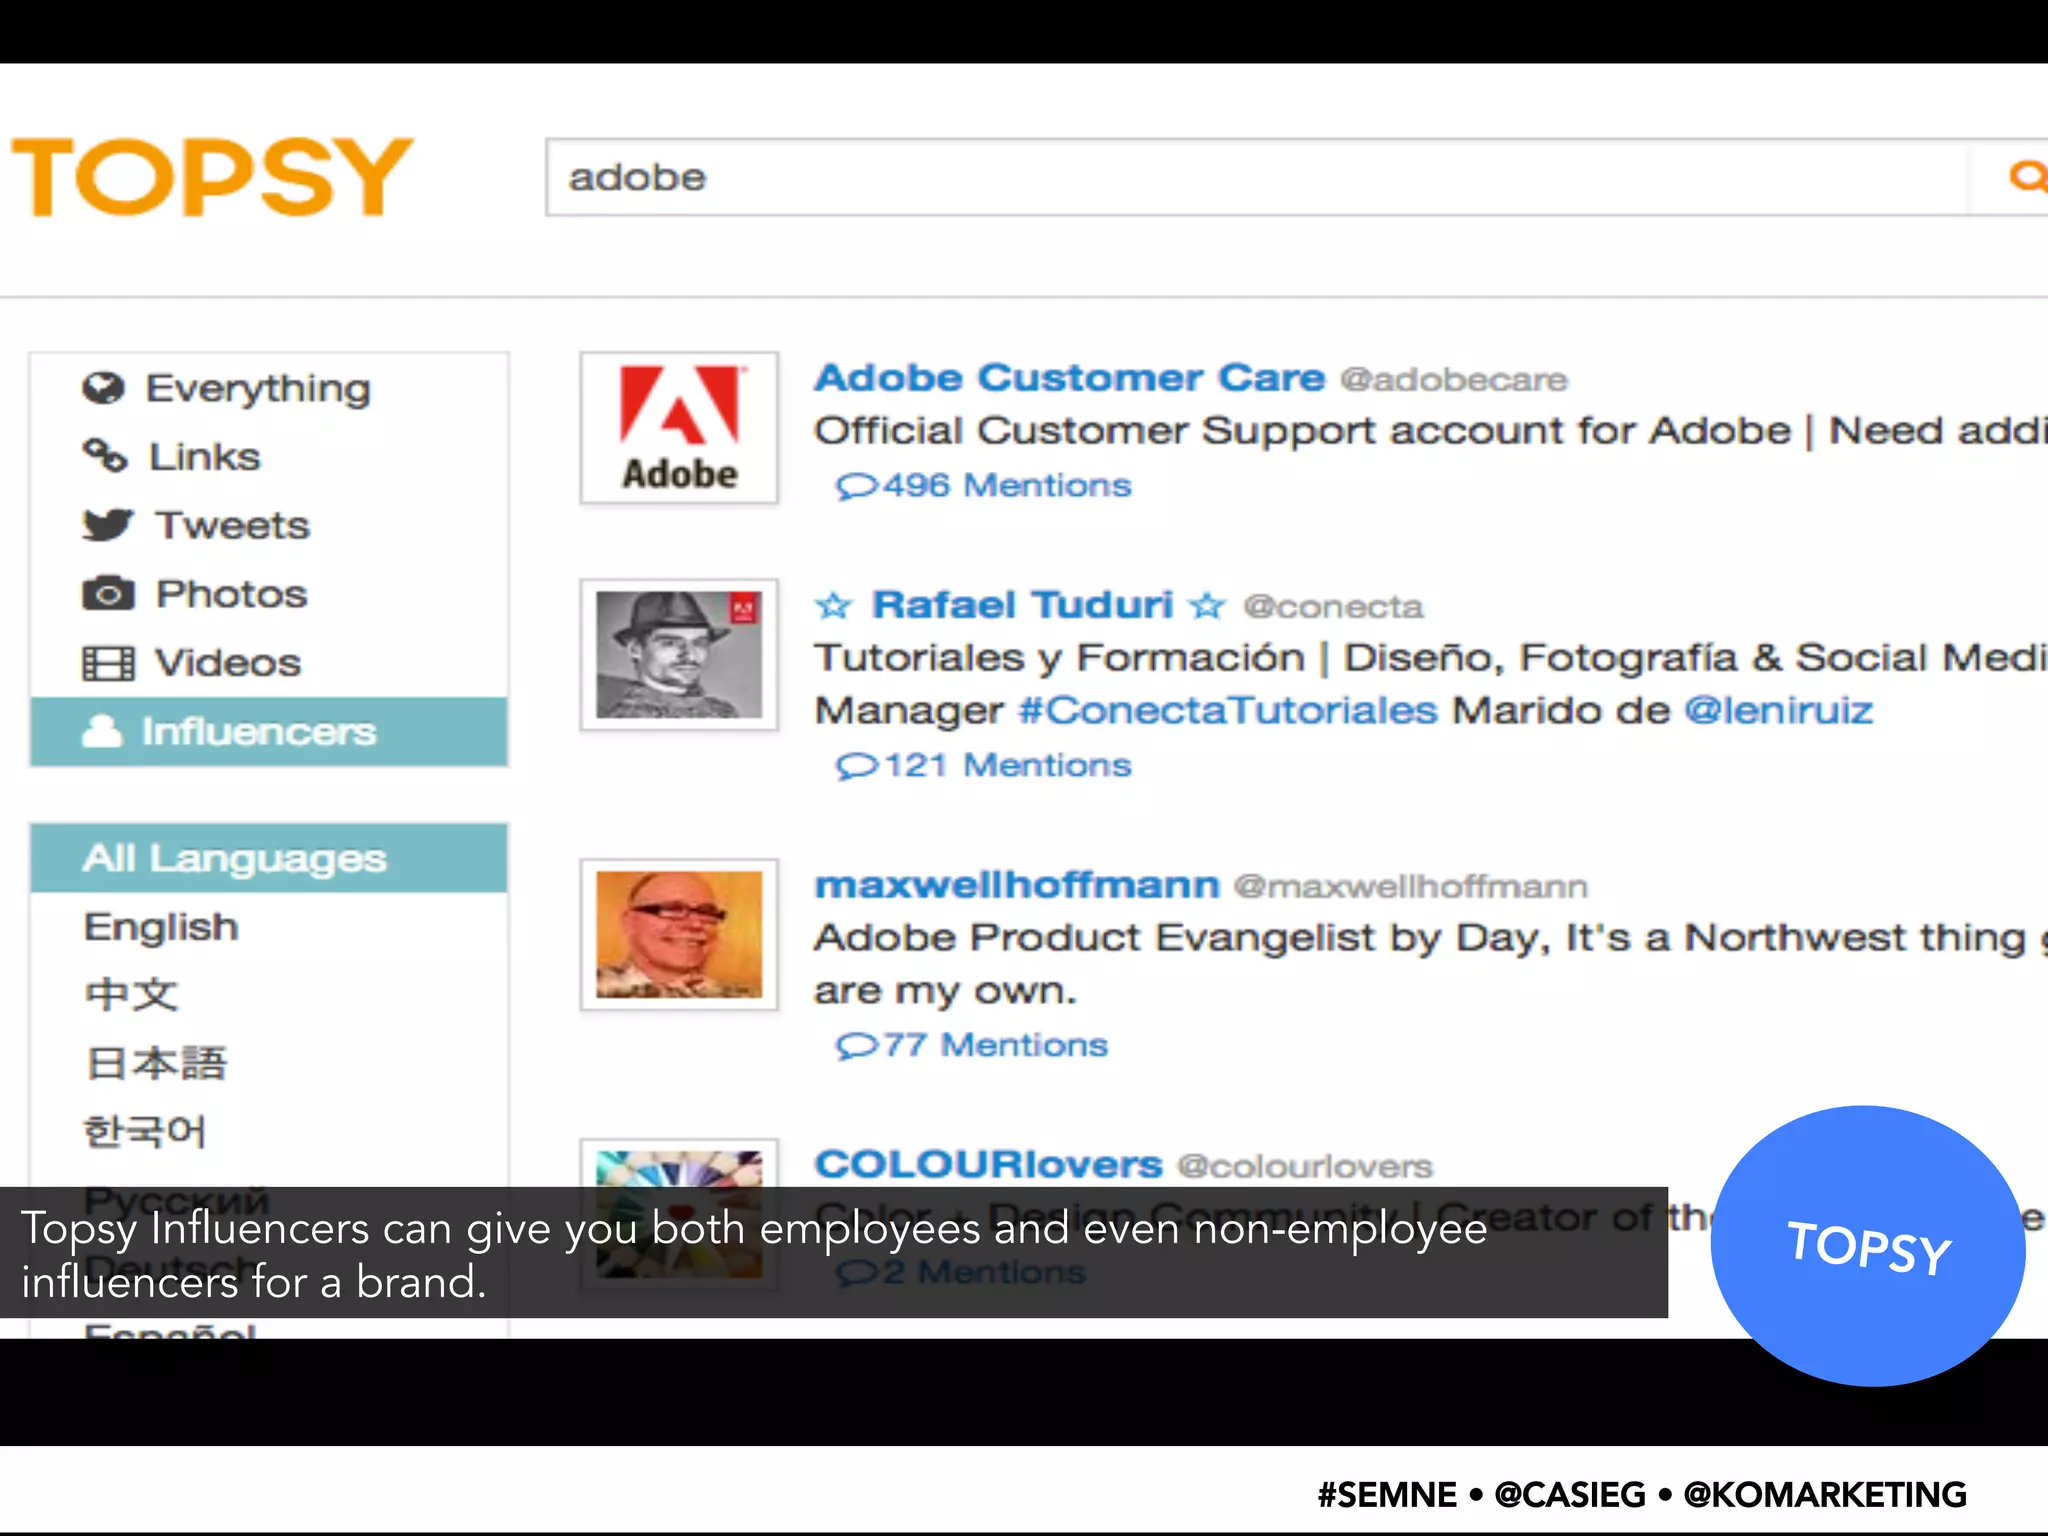Click the #SEMNE footer hashtag text
2048x1536 pixels.
(1387, 1494)
